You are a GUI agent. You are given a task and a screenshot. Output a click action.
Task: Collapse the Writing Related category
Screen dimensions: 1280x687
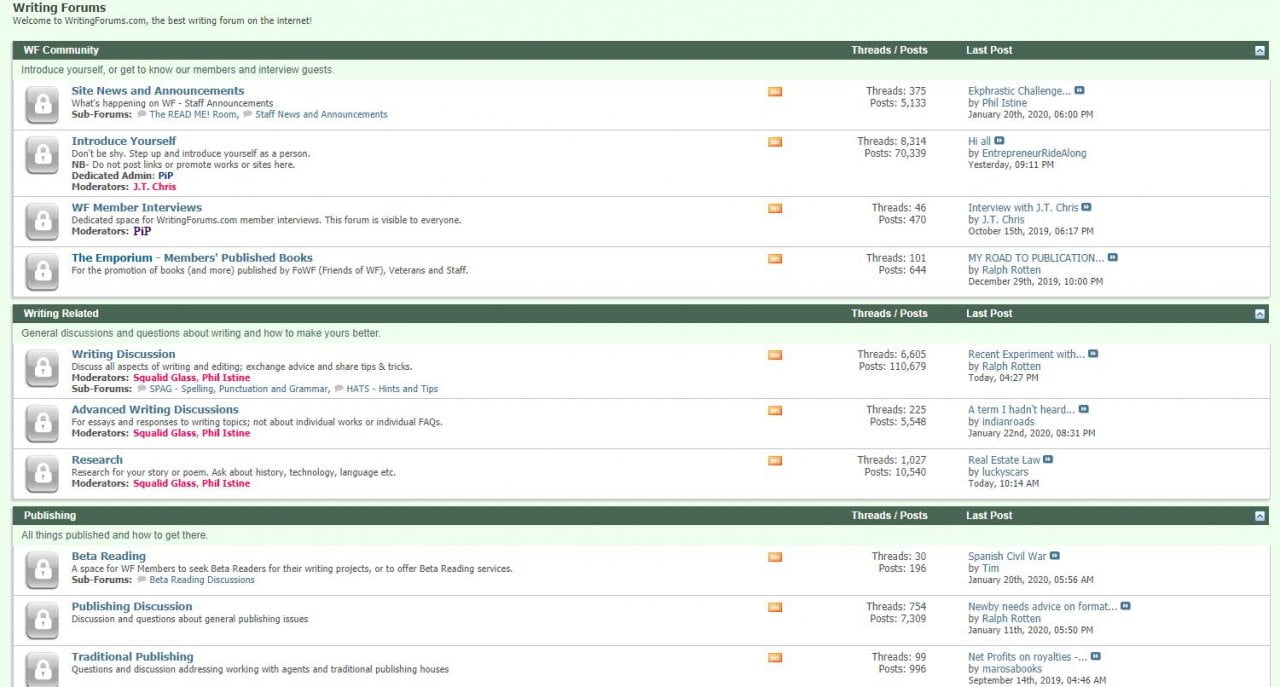click(x=1260, y=314)
